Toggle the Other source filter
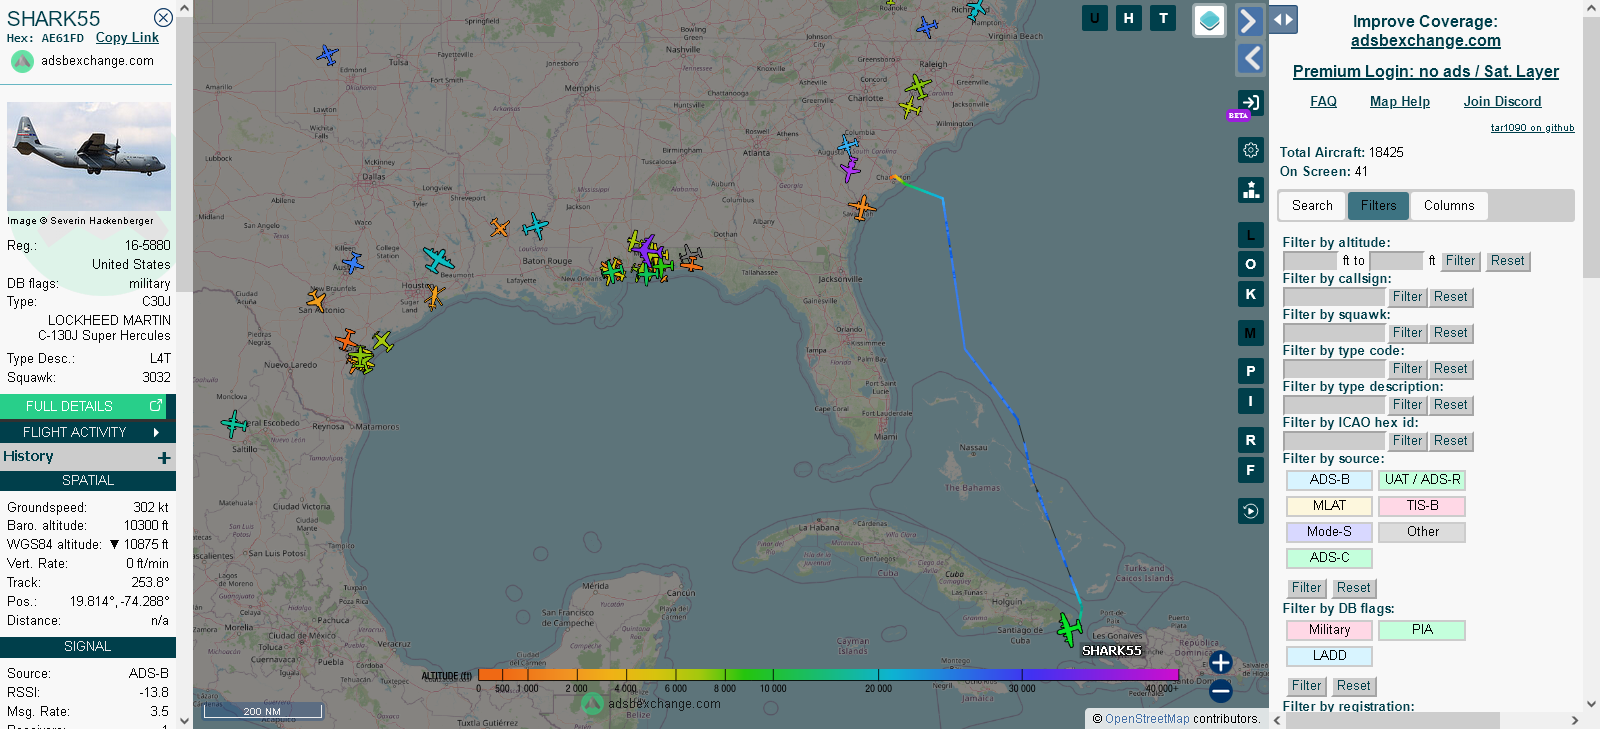Viewport: 1600px width, 729px height. click(x=1422, y=532)
